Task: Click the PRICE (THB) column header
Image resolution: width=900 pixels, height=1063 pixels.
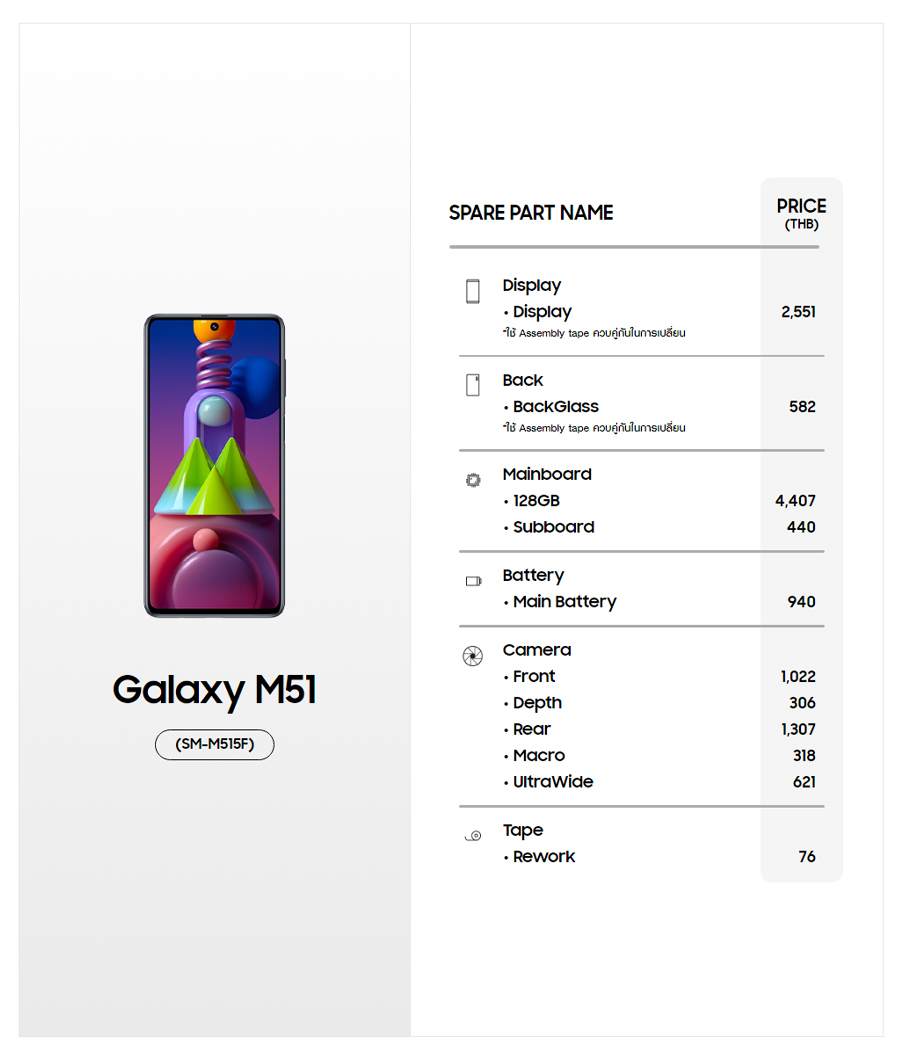Action: coord(801,213)
